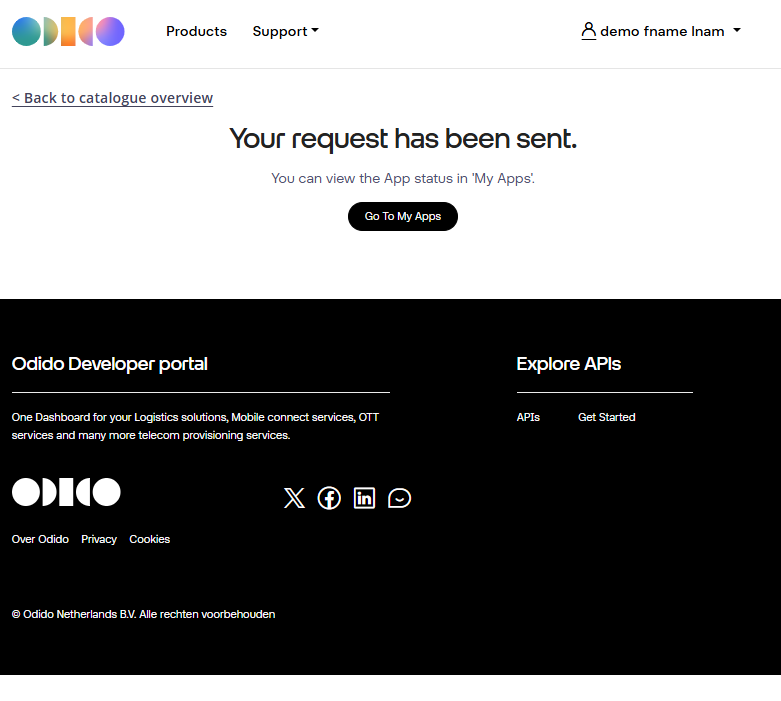The width and height of the screenshot is (781, 701).
Task: Click the smiling chat bubble icon
Action: (x=399, y=498)
